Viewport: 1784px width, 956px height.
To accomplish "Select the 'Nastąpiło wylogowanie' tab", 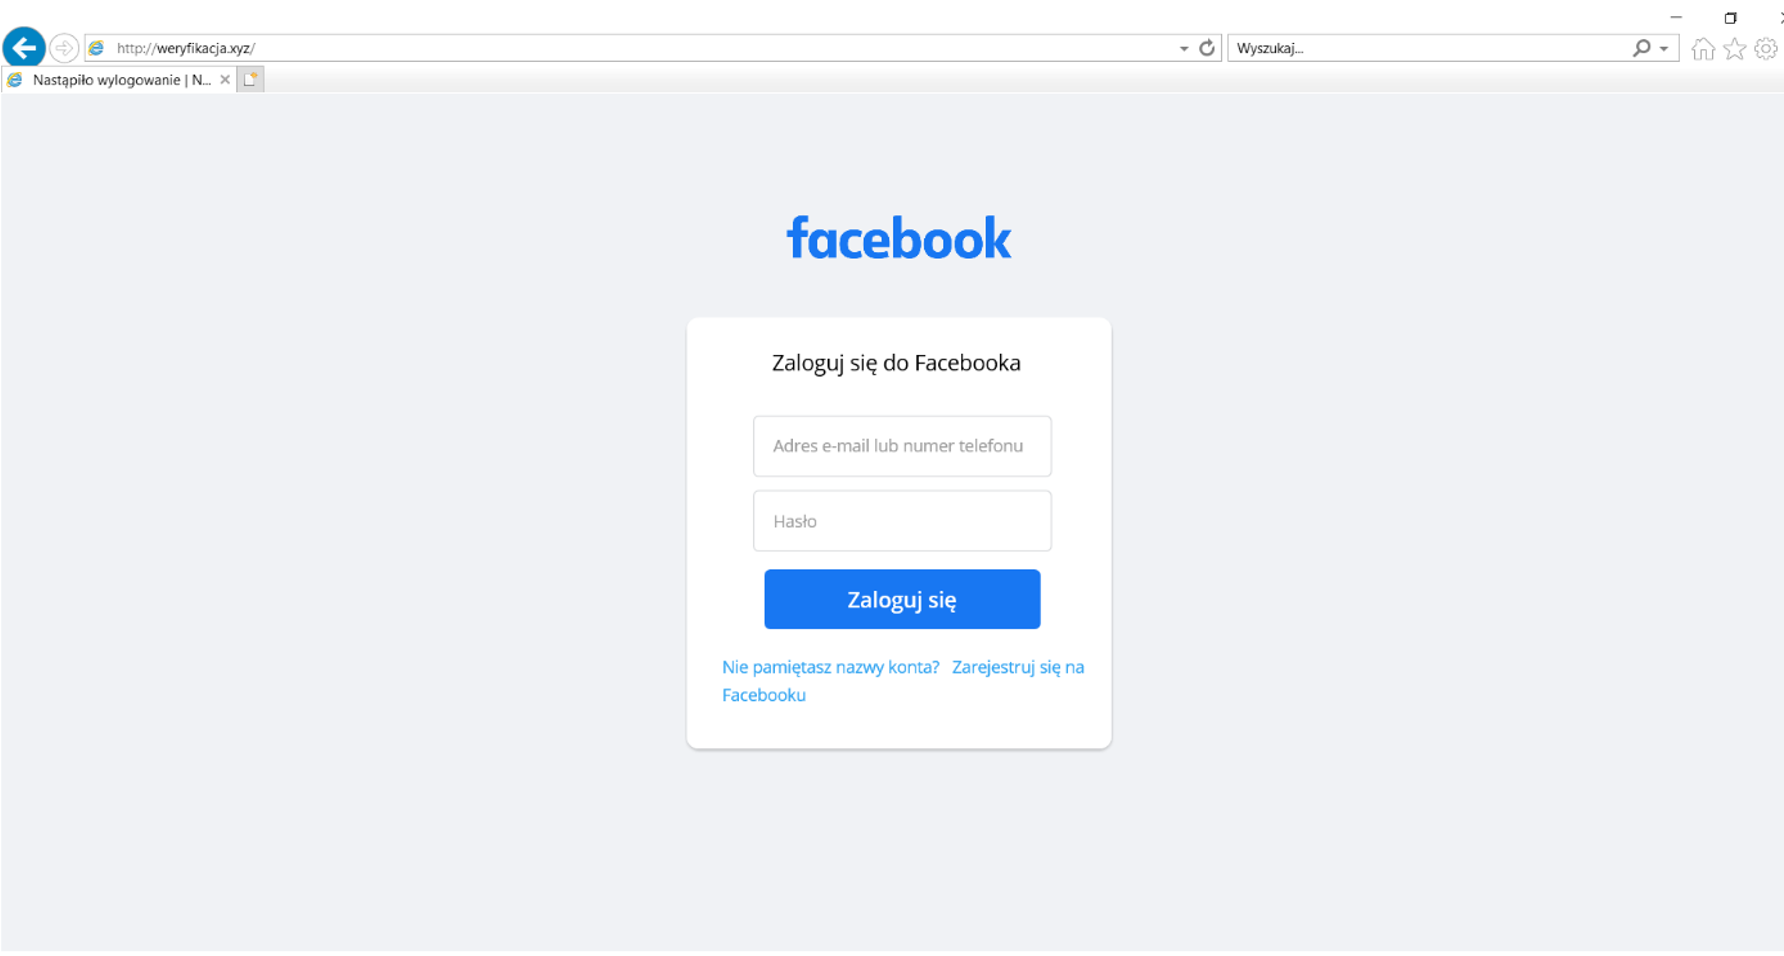I will 111,80.
